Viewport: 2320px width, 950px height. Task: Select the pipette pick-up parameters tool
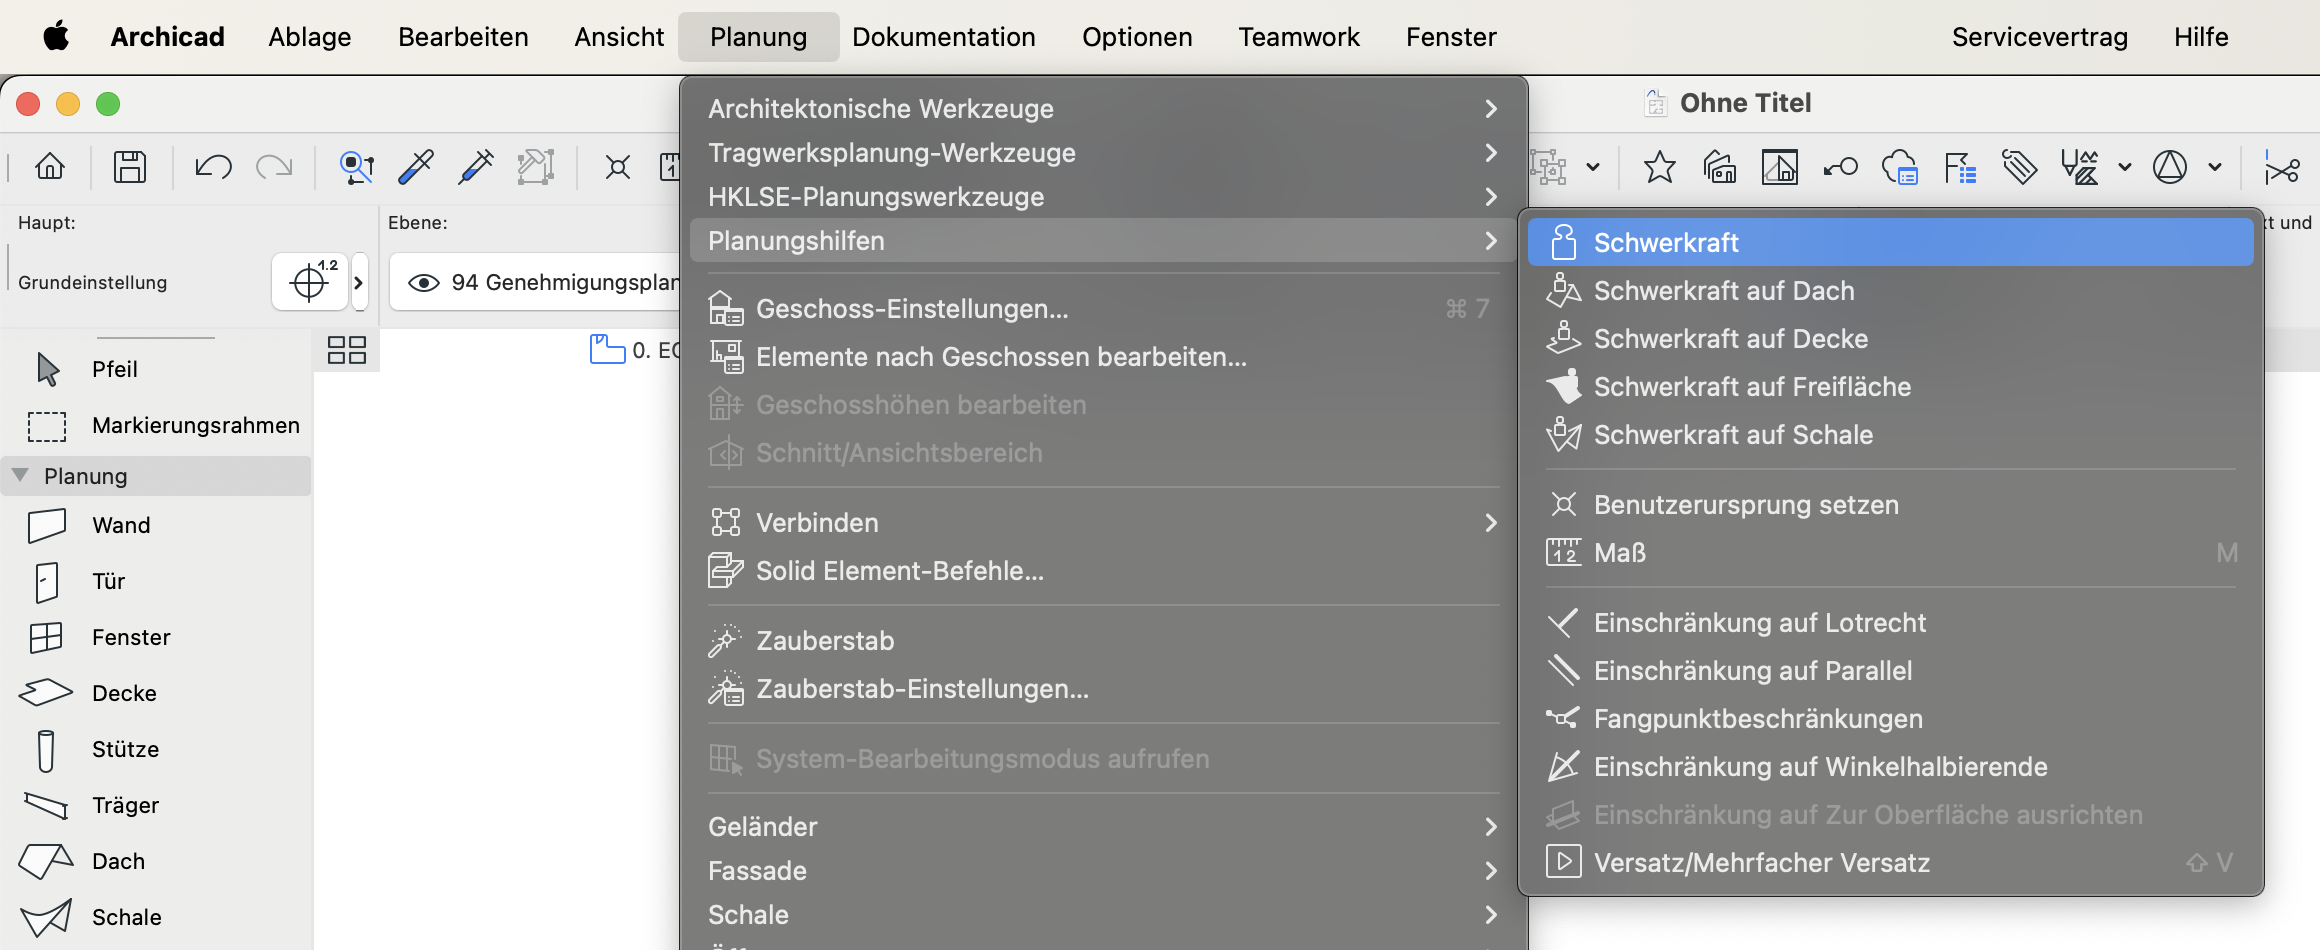coord(416,167)
